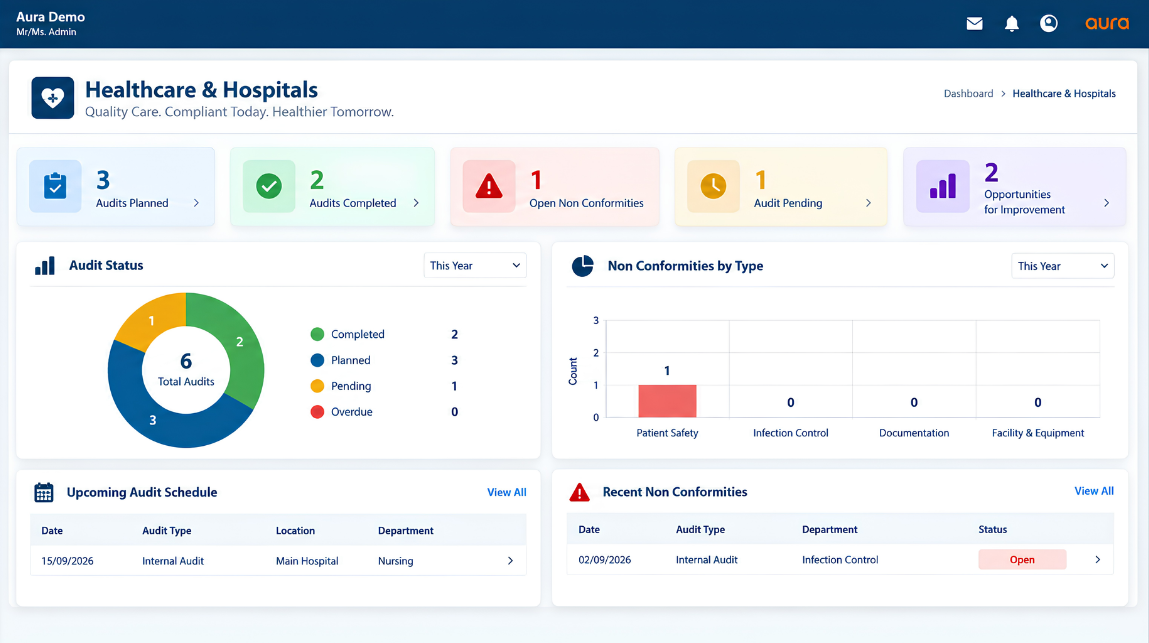Open the Audit Status This Year dropdown
This screenshot has width=1149, height=643.
click(x=475, y=265)
